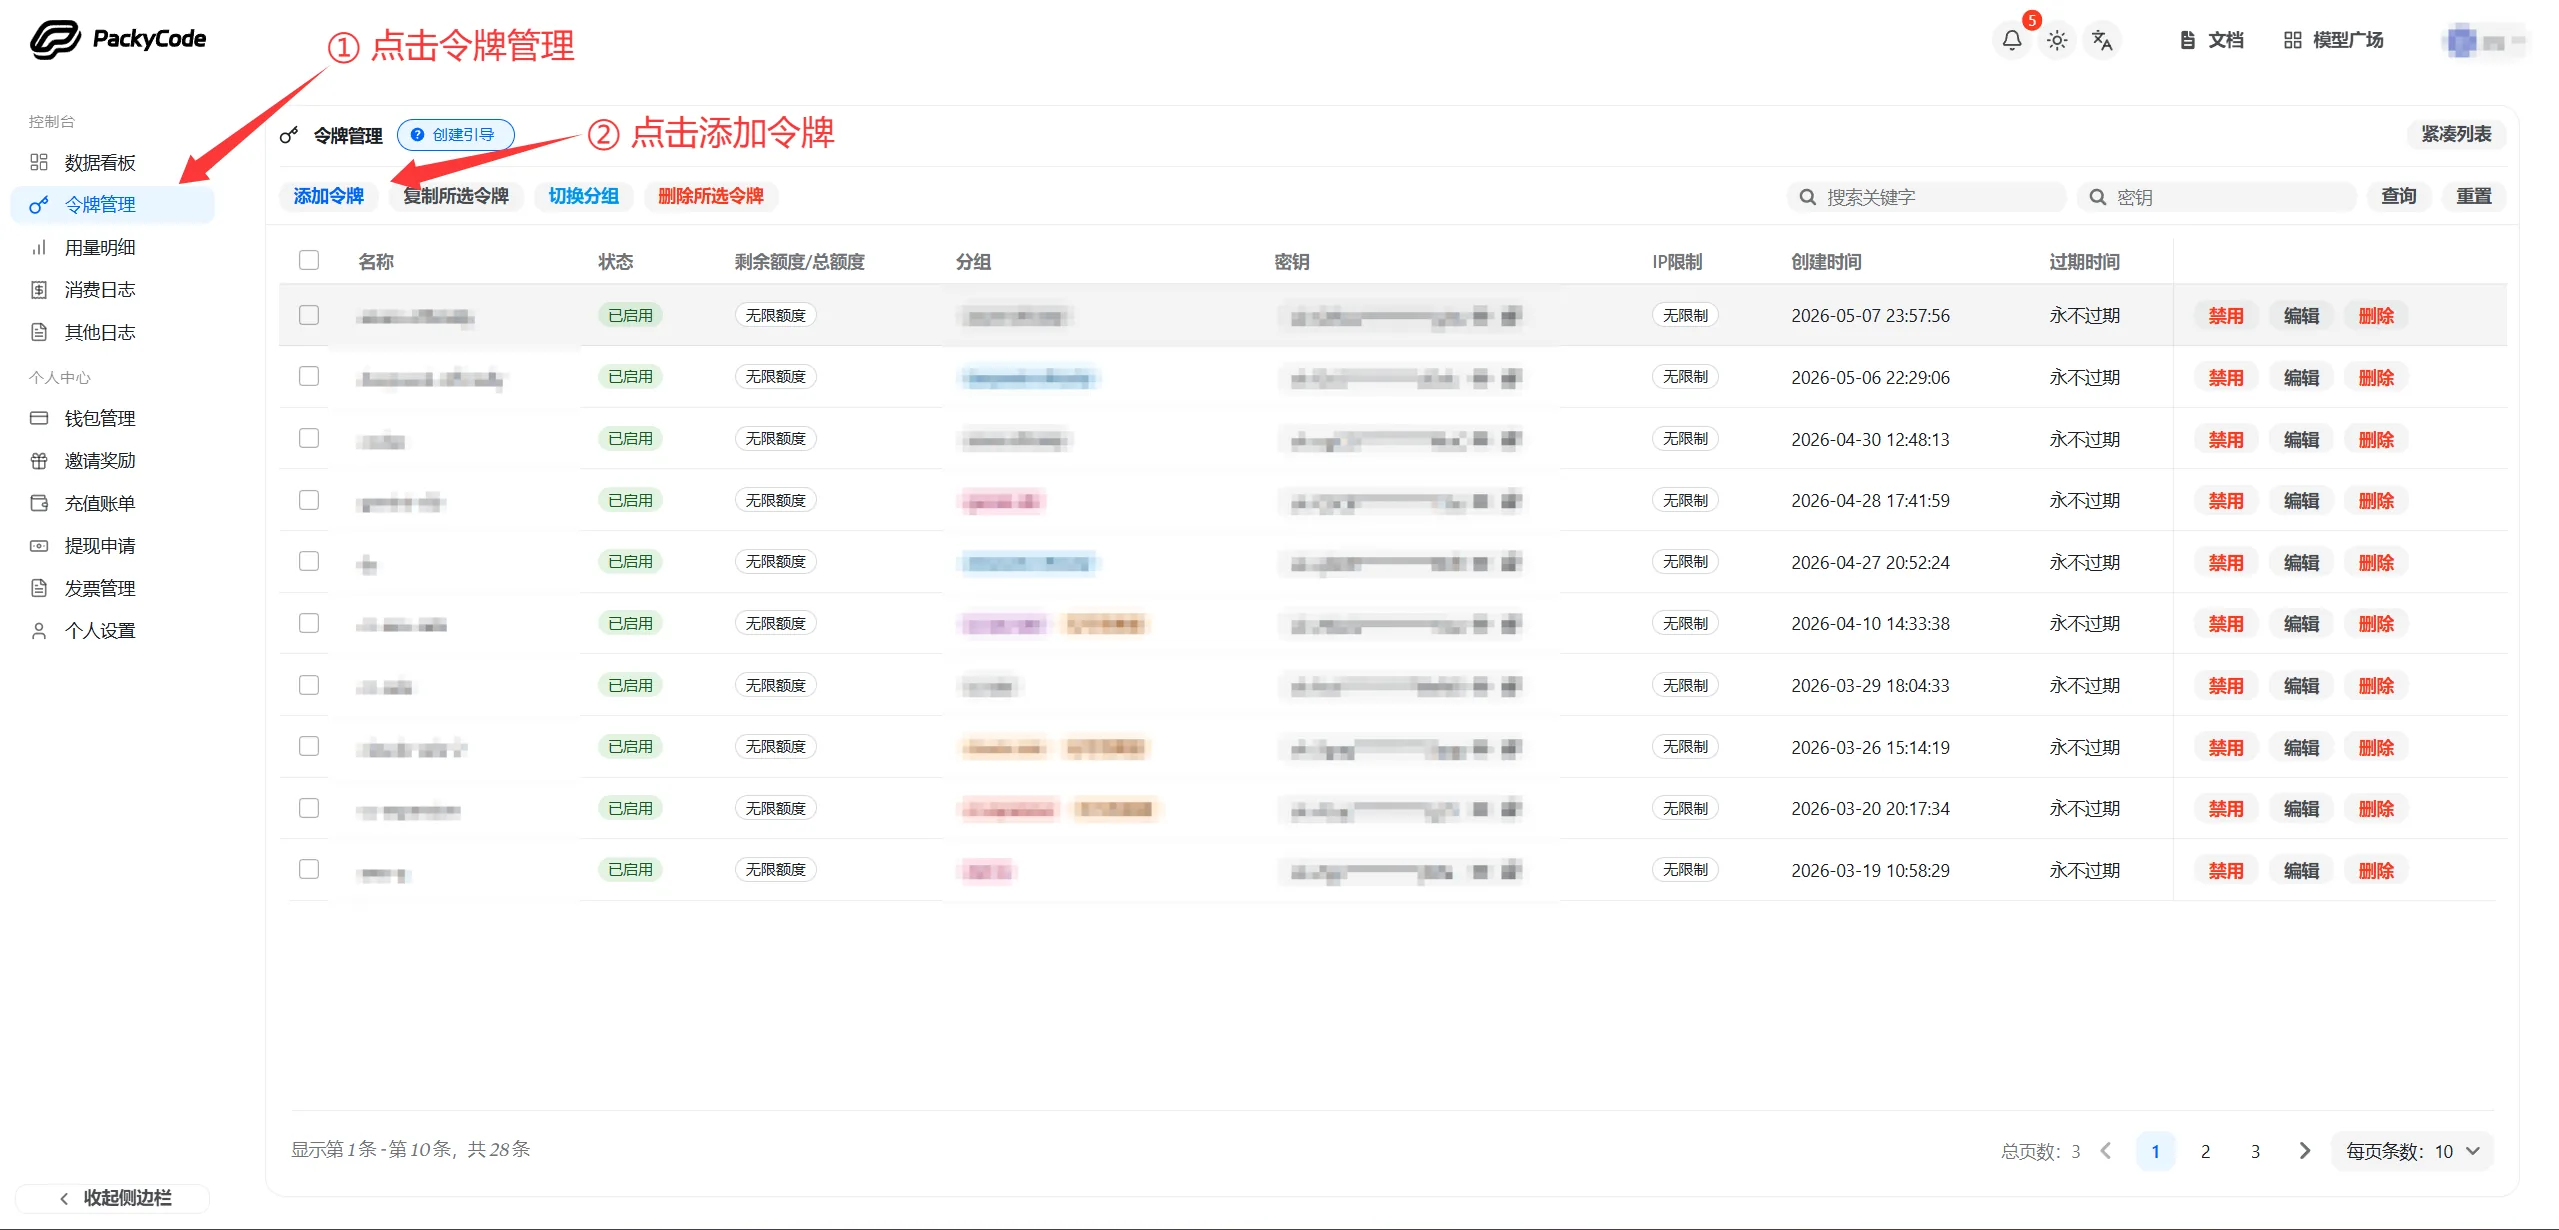The image size is (2559, 1230).
Task: Click 无限制 tag in the 2026-04-27 row
Action: coord(1685,562)
